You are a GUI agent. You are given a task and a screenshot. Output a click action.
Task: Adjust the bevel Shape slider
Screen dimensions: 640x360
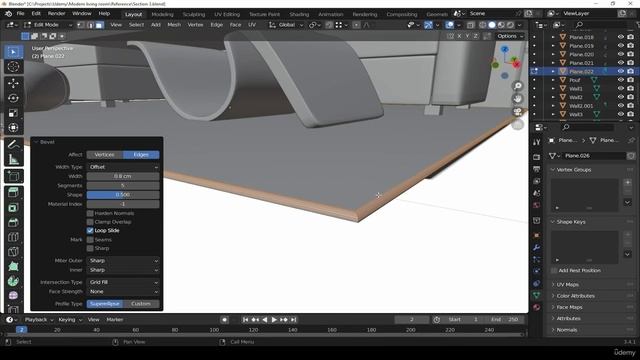click(x=123, y=195)
